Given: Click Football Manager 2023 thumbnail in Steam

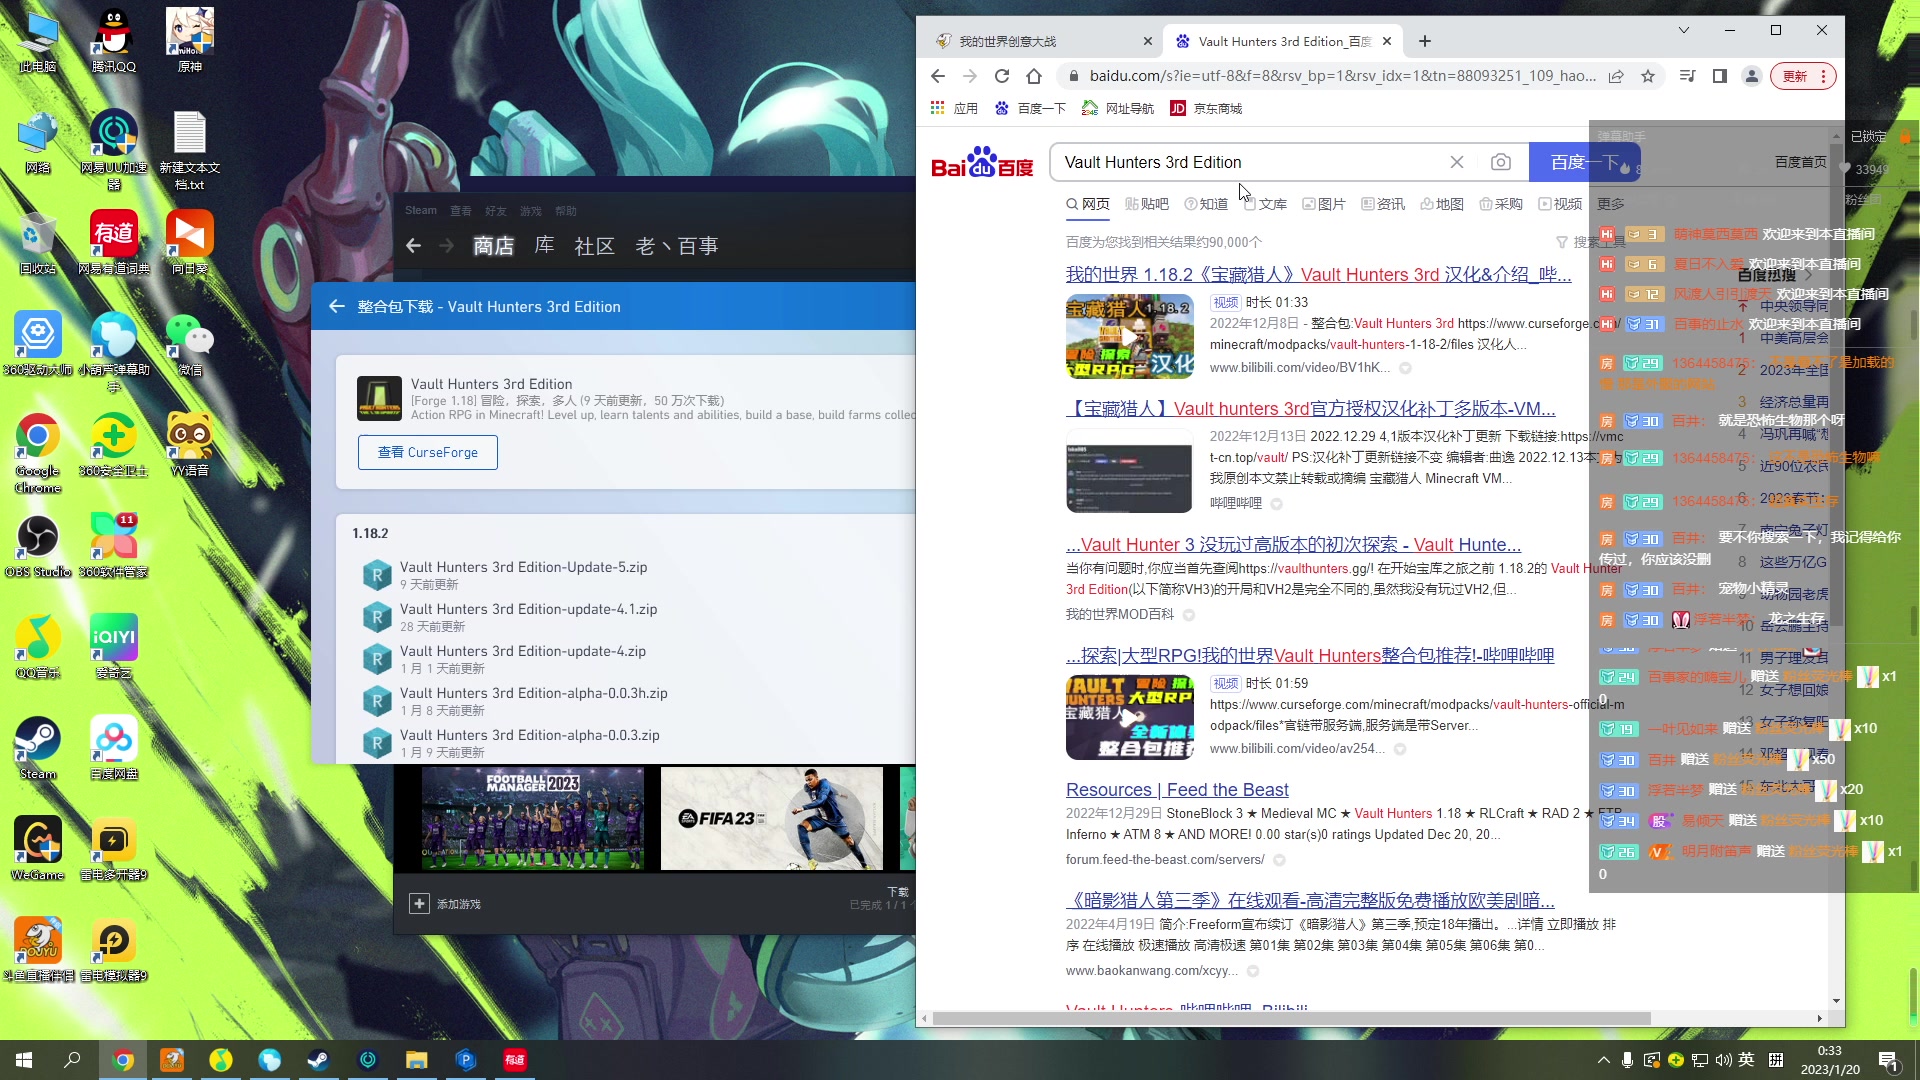Looking at the screenshot, I should coord(532,818).
